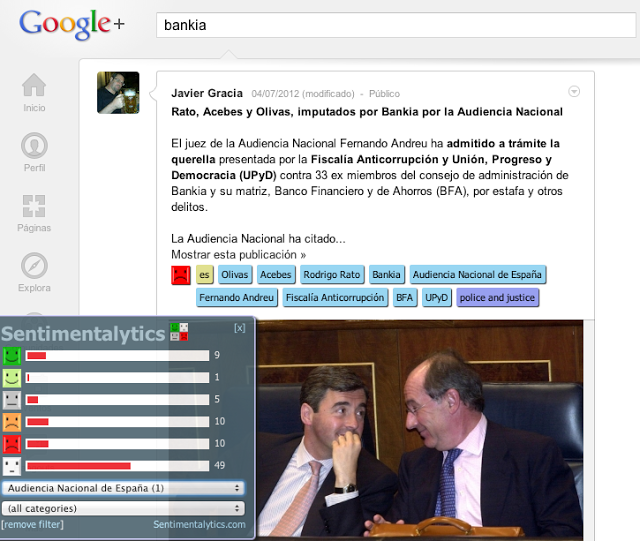Click the positive bar showing 1
Viewport: 640px width, 541px height.
pyautogui.click(x=117, y=378)
